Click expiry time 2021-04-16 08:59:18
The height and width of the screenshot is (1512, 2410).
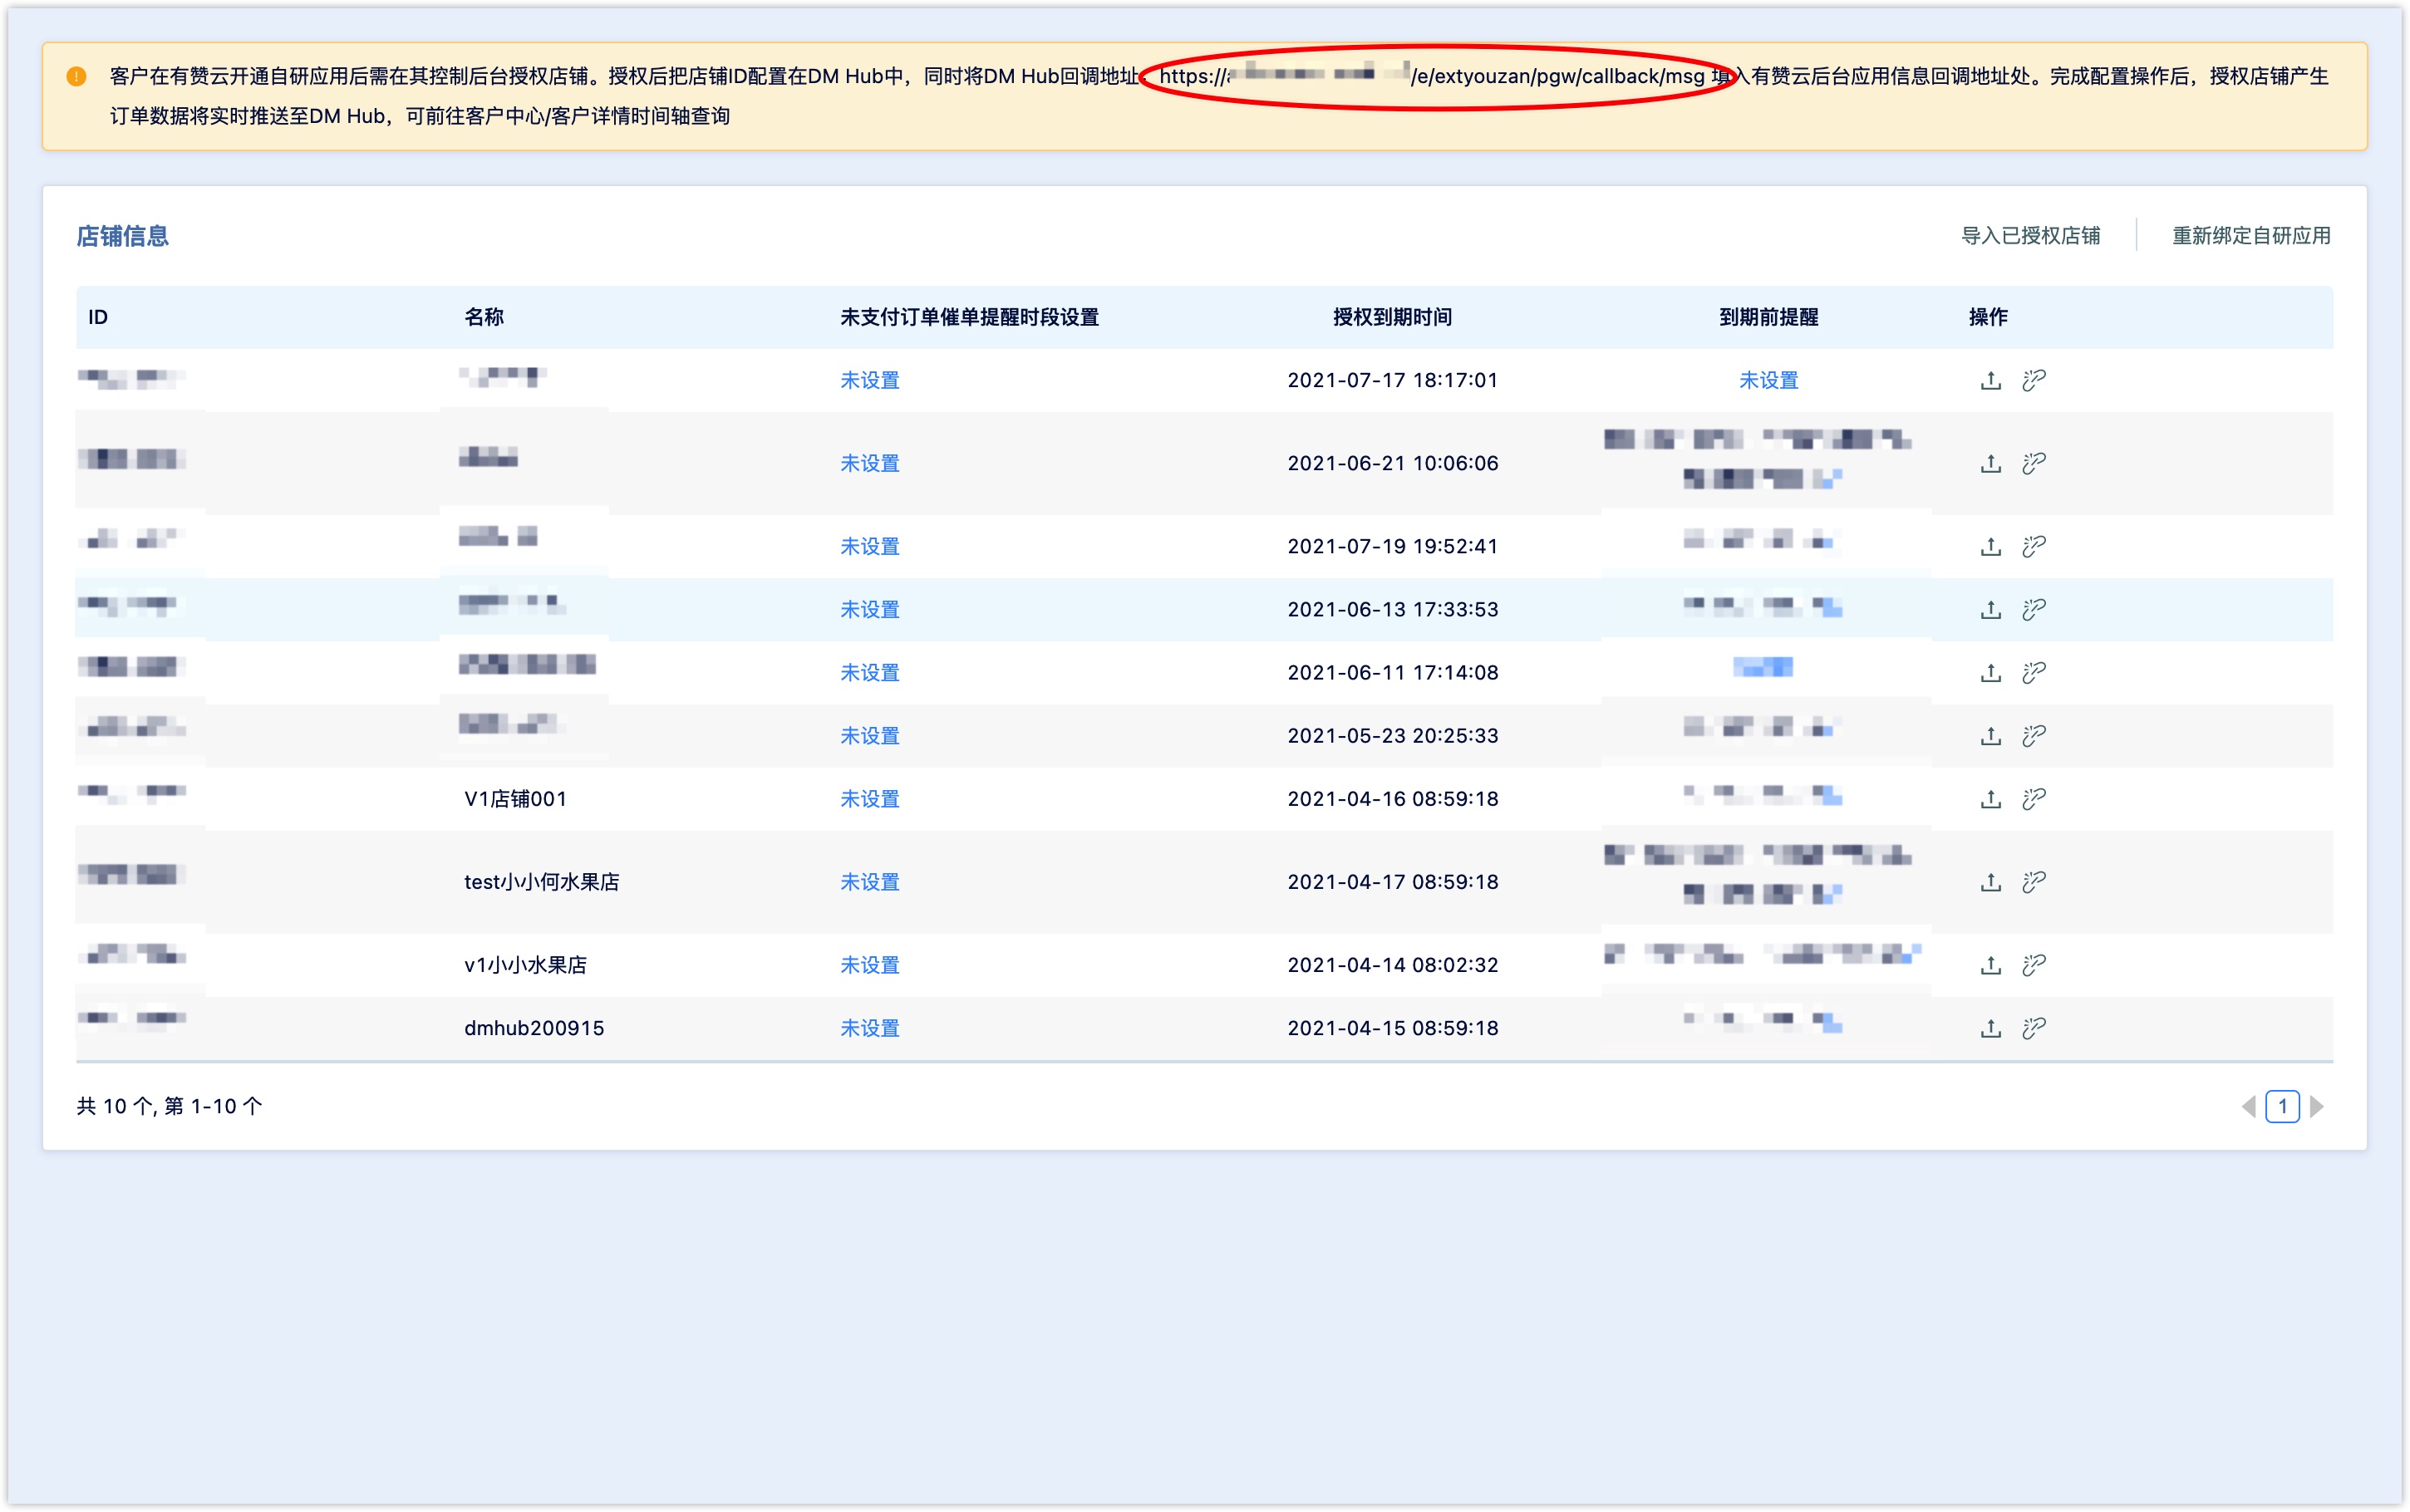point(1392,798)
